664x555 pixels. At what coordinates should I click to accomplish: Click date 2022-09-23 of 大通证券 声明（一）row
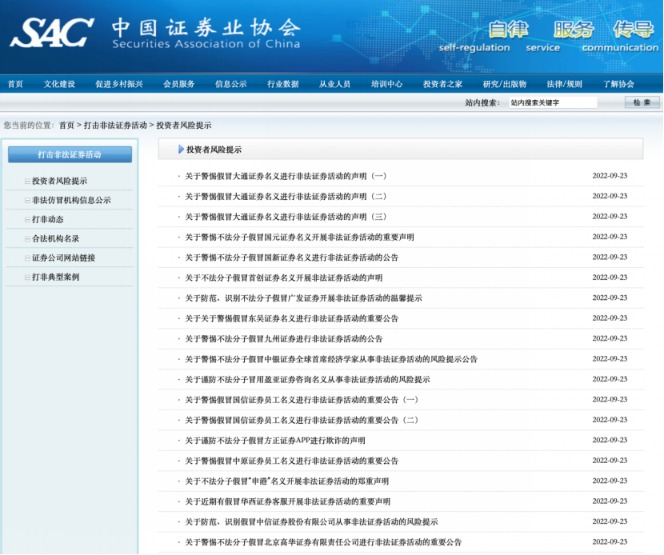[610, 176]
